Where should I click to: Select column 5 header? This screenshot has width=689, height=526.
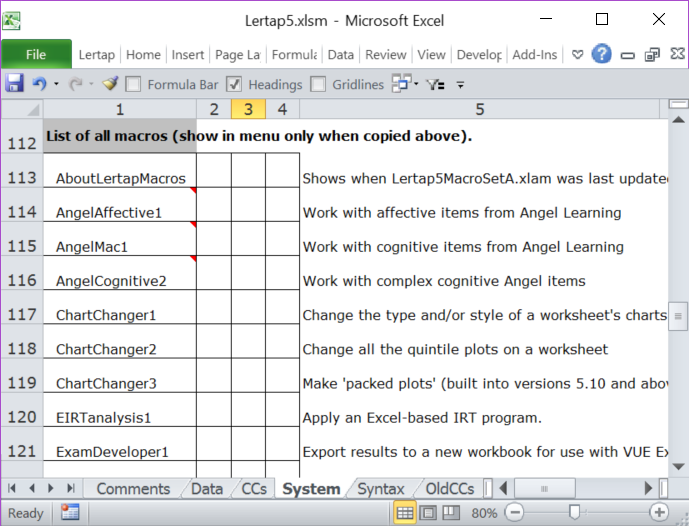(480, 109)
